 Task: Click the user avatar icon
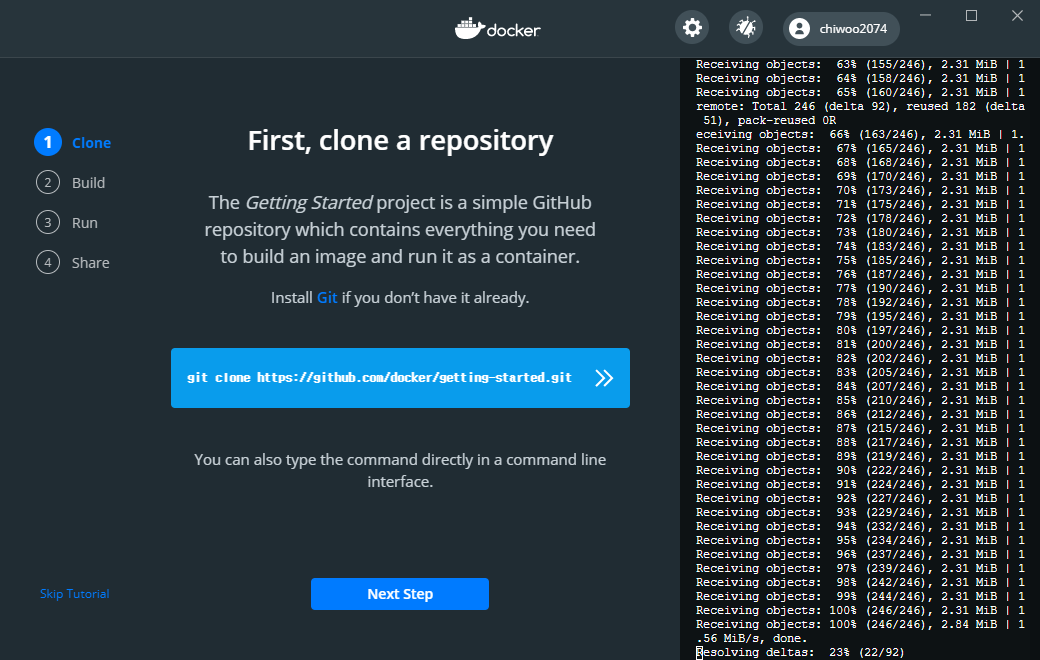(x=799, y=29)
